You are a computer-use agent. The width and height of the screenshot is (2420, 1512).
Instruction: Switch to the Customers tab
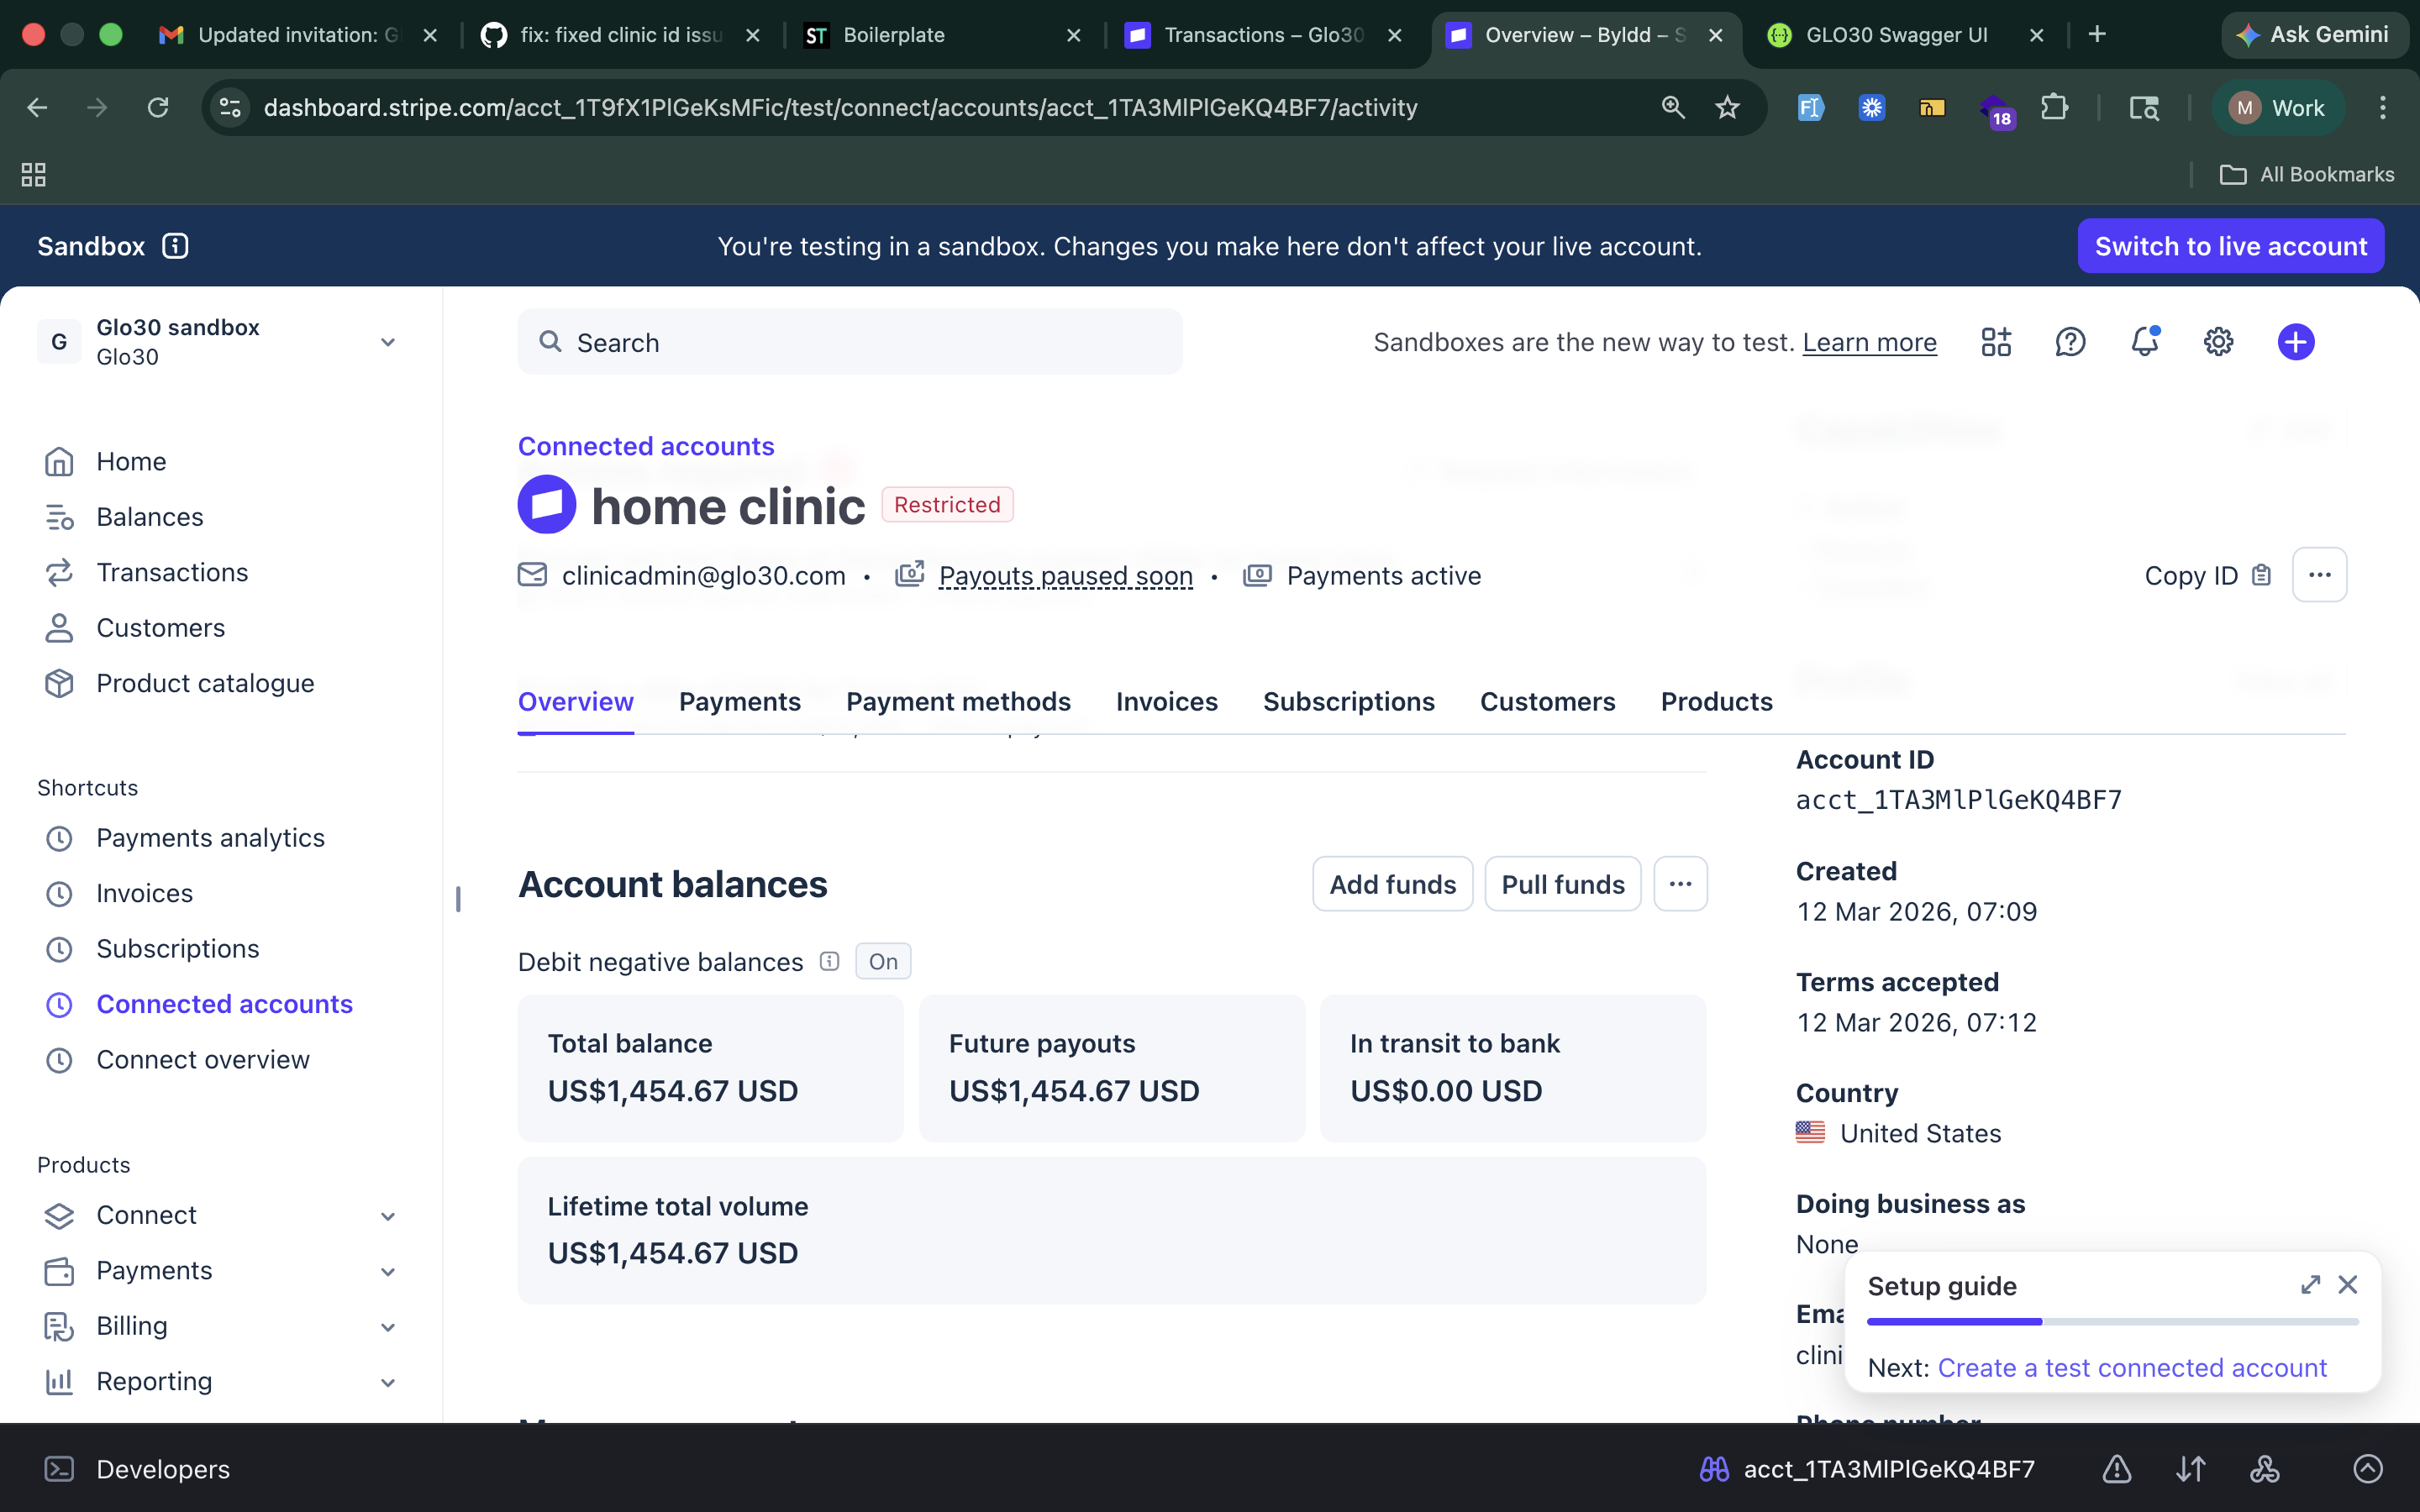1548,702
